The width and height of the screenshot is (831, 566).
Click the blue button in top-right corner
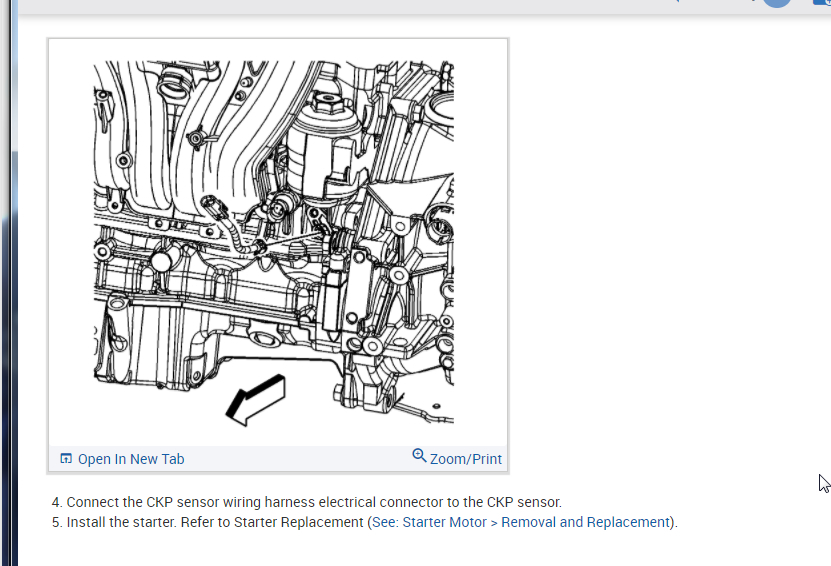click(822, 2)
